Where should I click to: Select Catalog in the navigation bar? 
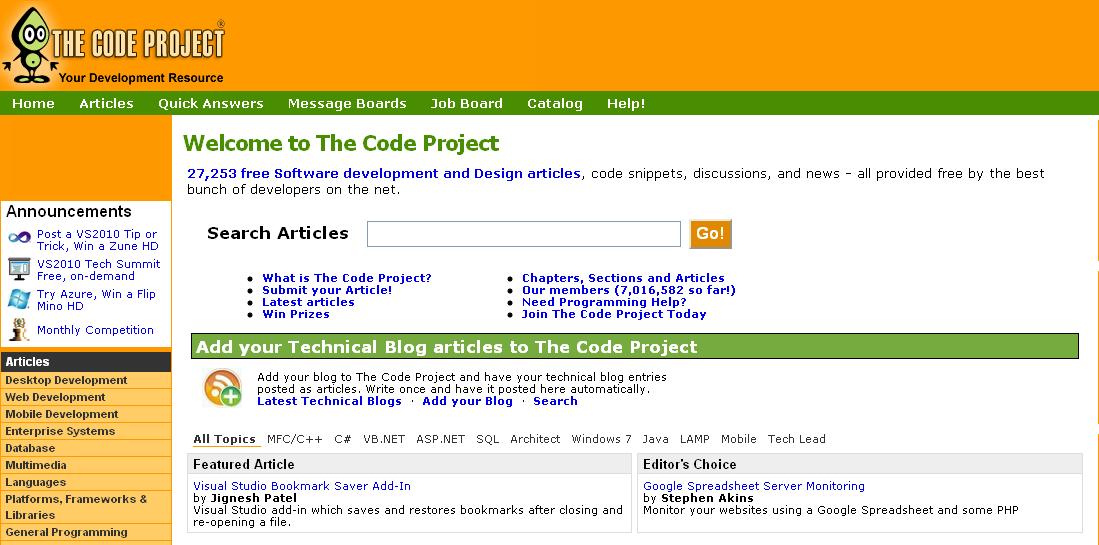(x=554, y=104)
